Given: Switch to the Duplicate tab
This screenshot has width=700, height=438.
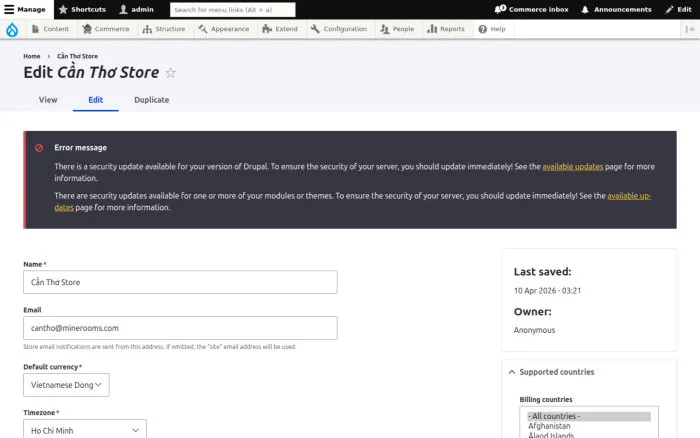Looking at the screenshot, I should point(152,100).
